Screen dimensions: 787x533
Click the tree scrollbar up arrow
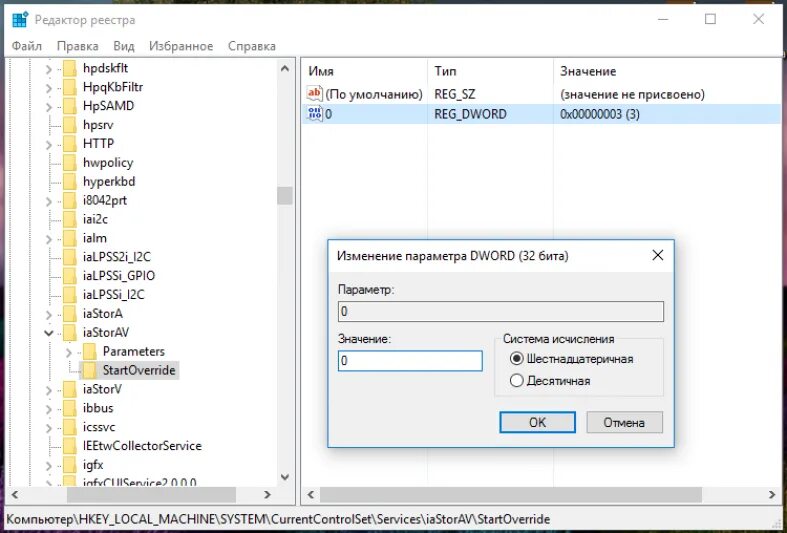(285, 68)
